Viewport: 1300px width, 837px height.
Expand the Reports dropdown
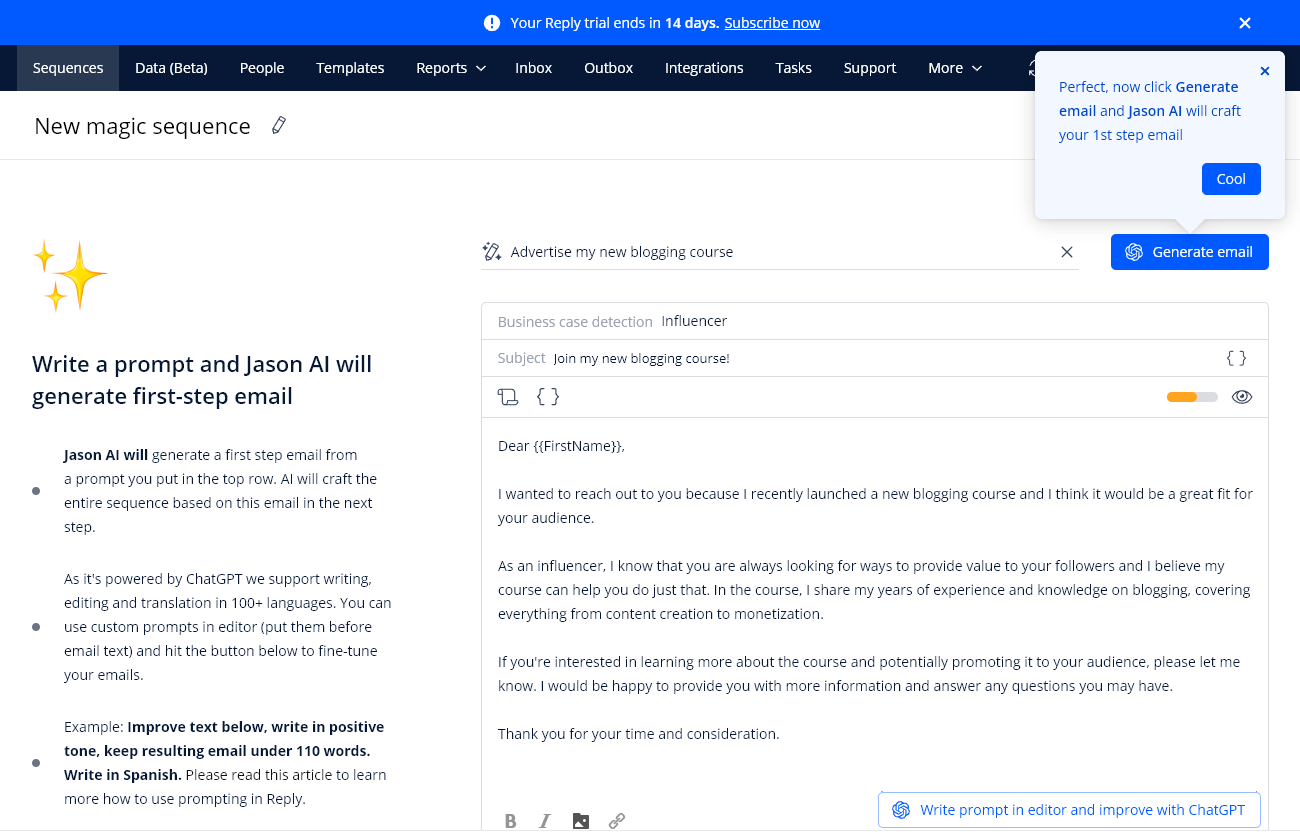coord(450,68)
